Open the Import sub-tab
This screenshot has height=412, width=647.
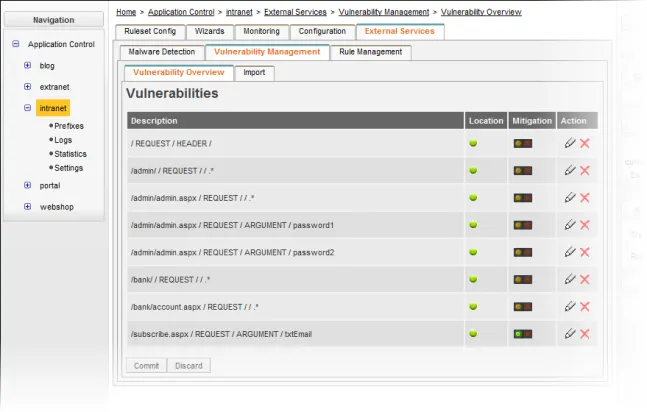(x=254, y=73)
